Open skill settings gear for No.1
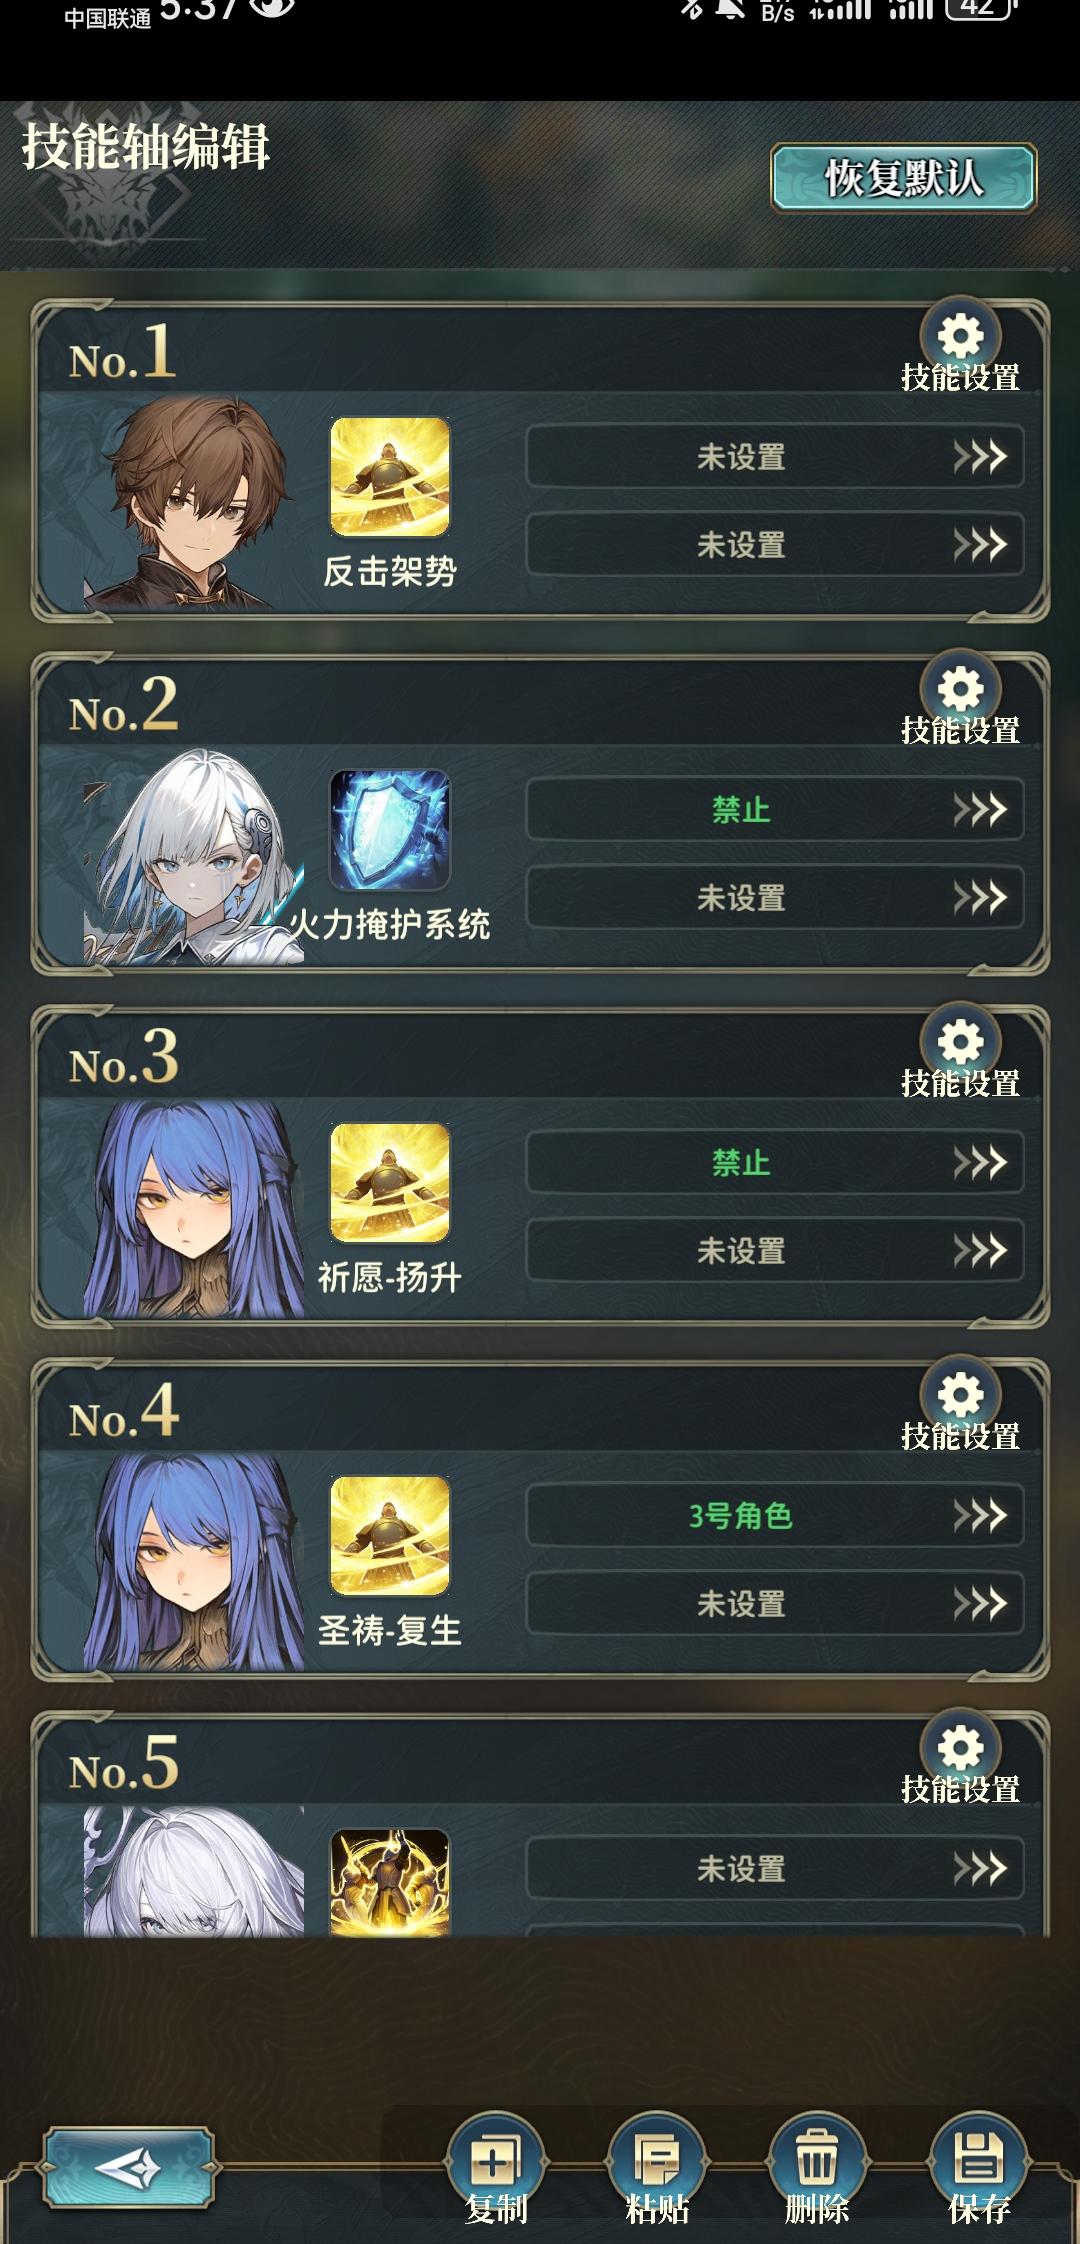 pyautogui.click(x=960, y=336)
